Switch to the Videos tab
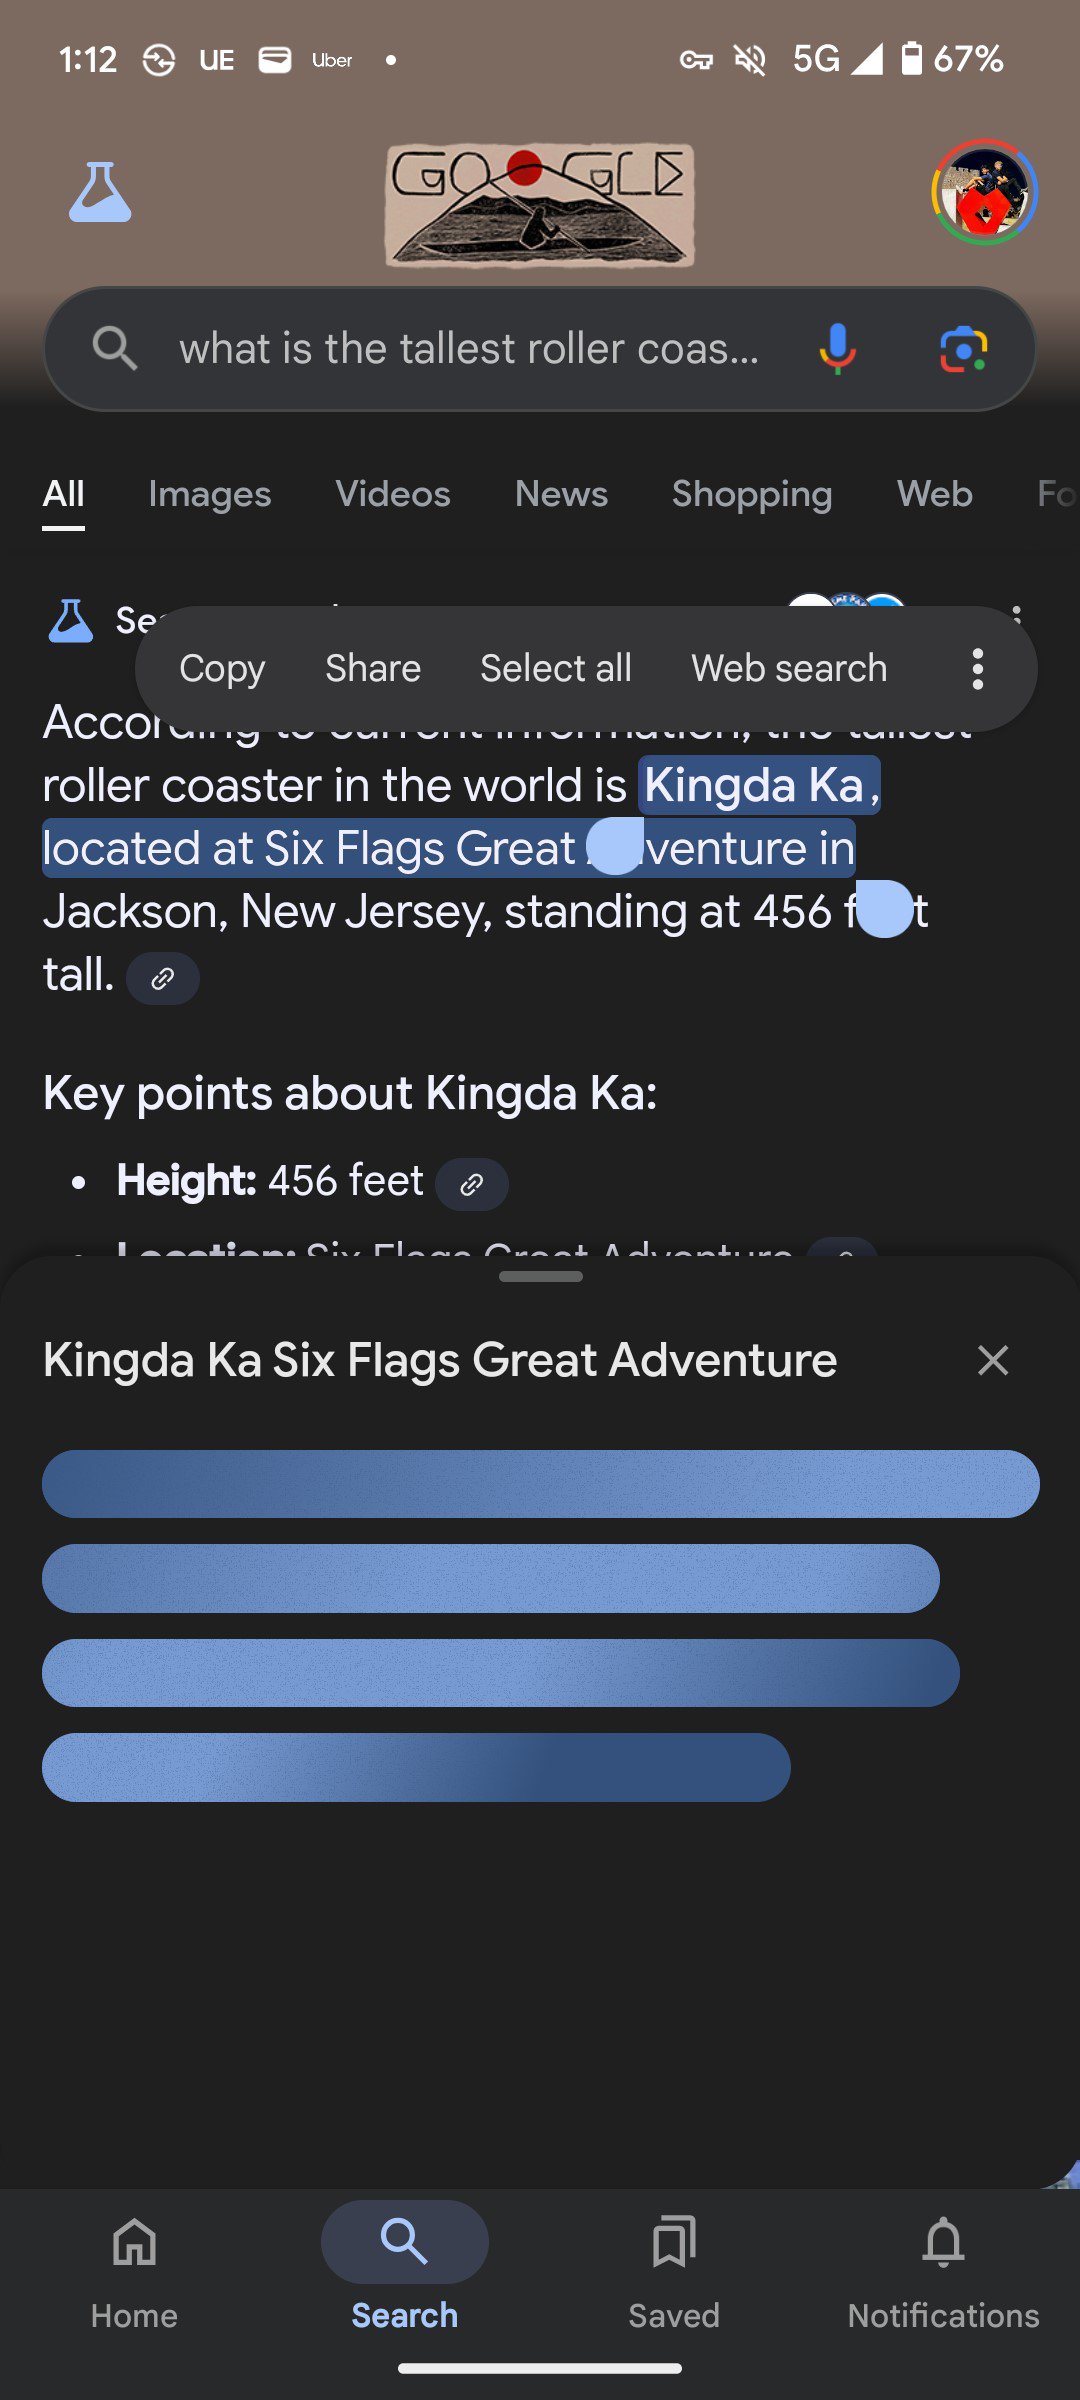This screenshot has height=2400, width=1080. click(x=393, y=494)
